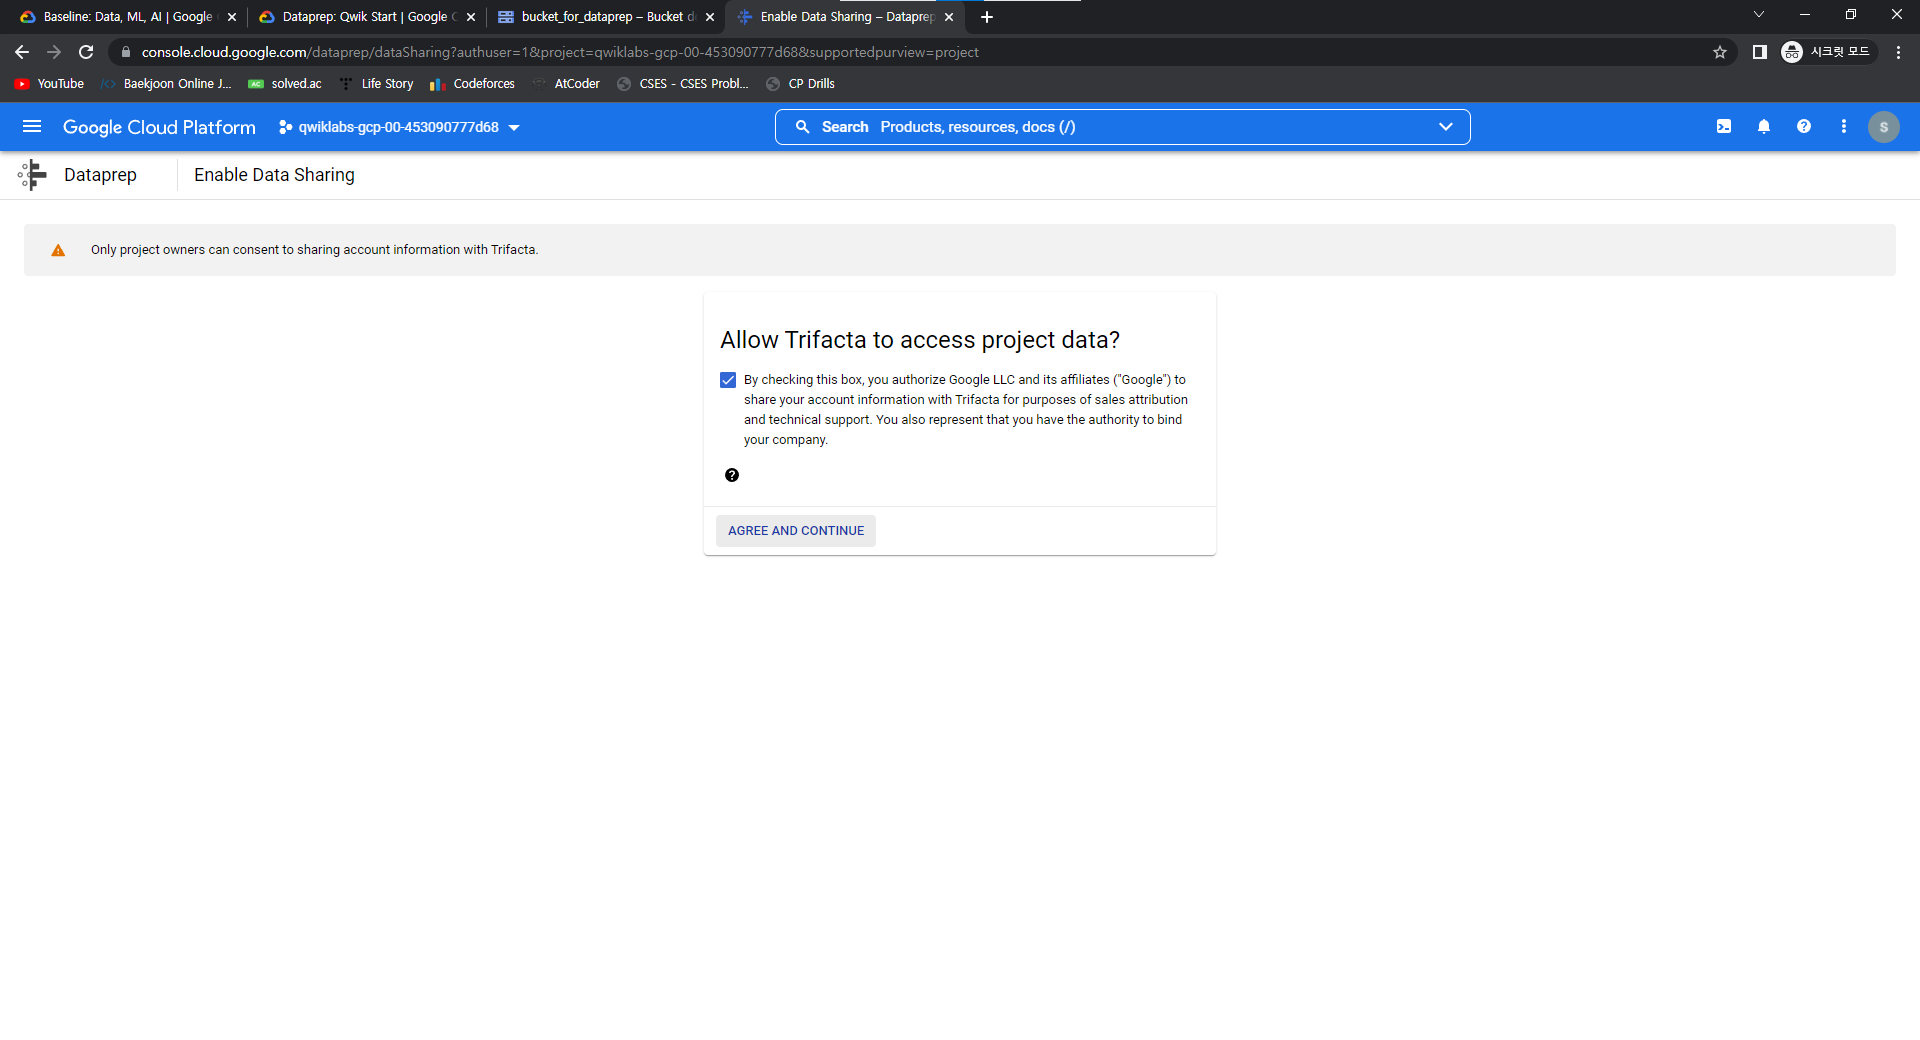1920x1040 pixels.
Task: Open the Life Story bookmark
Action: [x=376, y=84]
